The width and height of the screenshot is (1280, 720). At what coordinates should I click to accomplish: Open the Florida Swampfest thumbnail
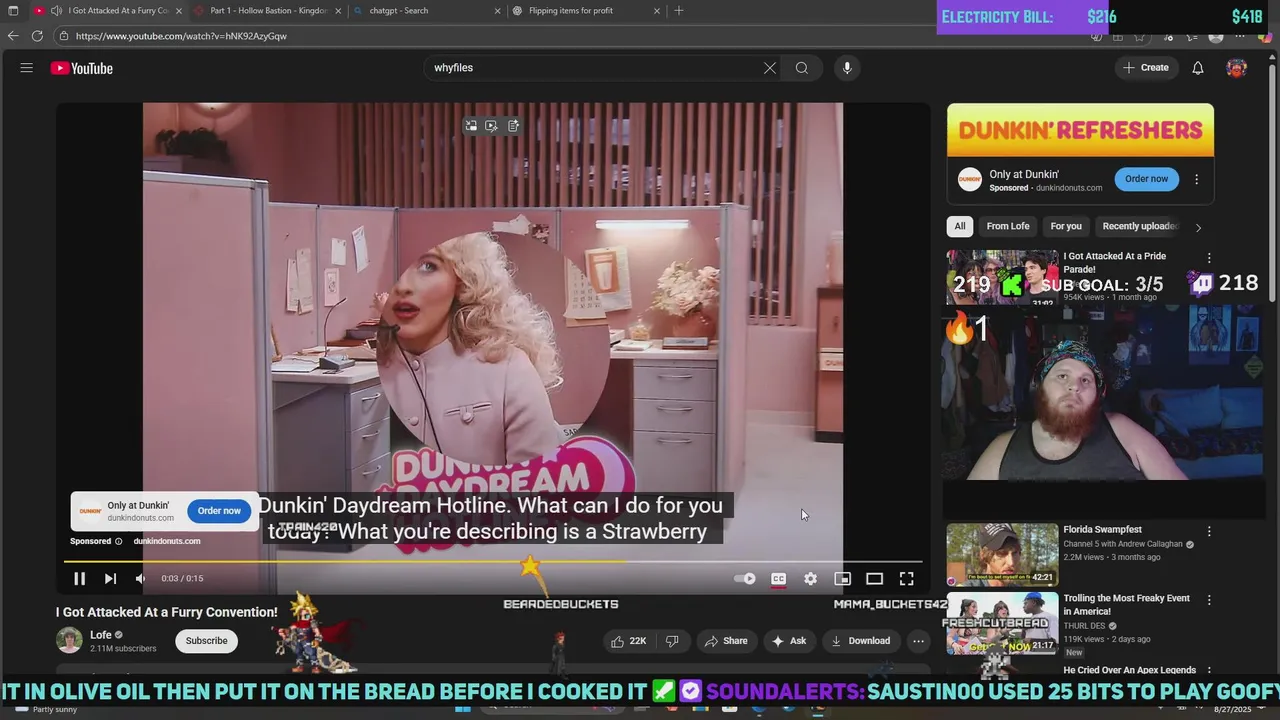point(1002,554)
